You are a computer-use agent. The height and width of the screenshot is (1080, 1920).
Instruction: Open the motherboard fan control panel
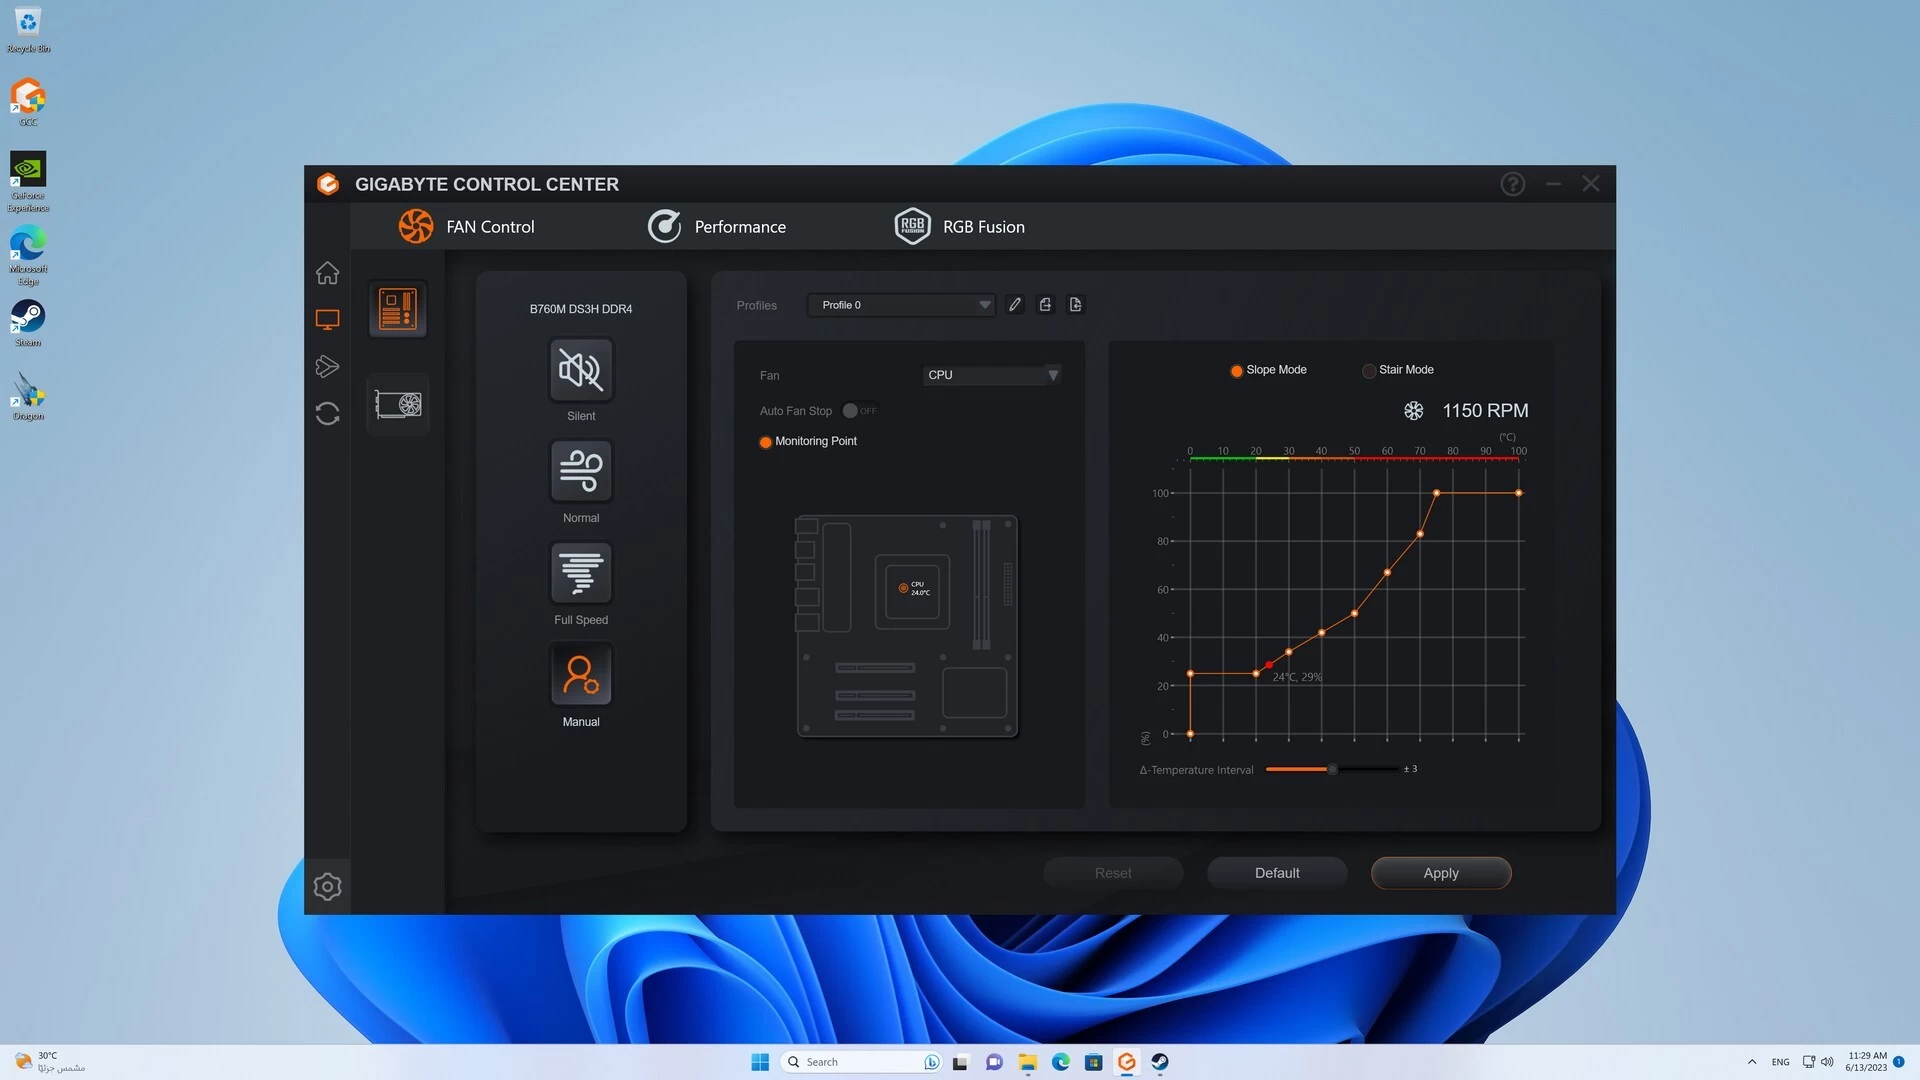(397, 308)
